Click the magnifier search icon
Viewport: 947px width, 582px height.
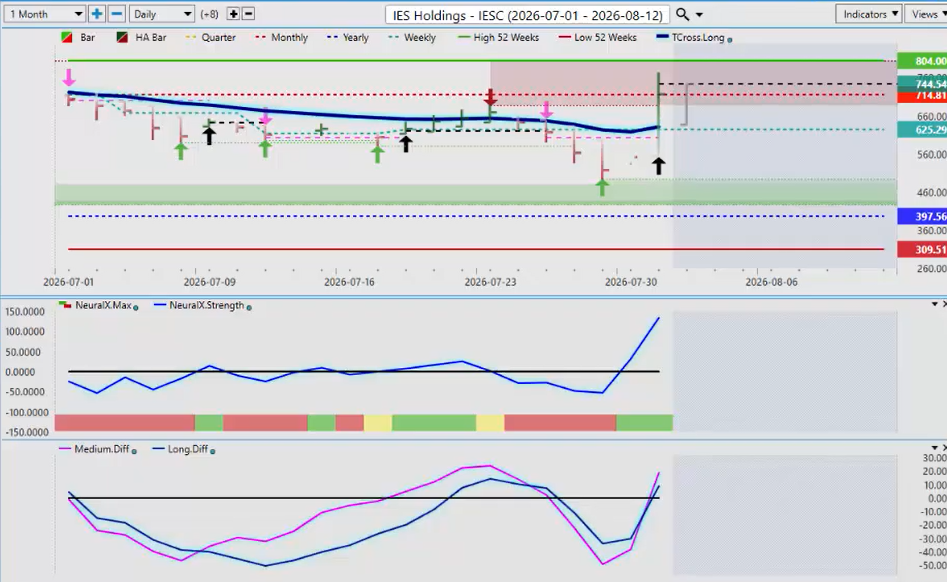pyautogui.click(x=682, y=14)
